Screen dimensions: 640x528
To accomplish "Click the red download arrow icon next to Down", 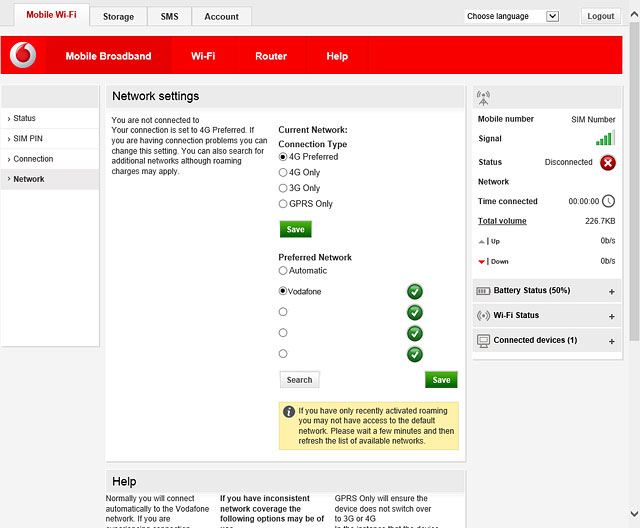I will pos(482,262).
